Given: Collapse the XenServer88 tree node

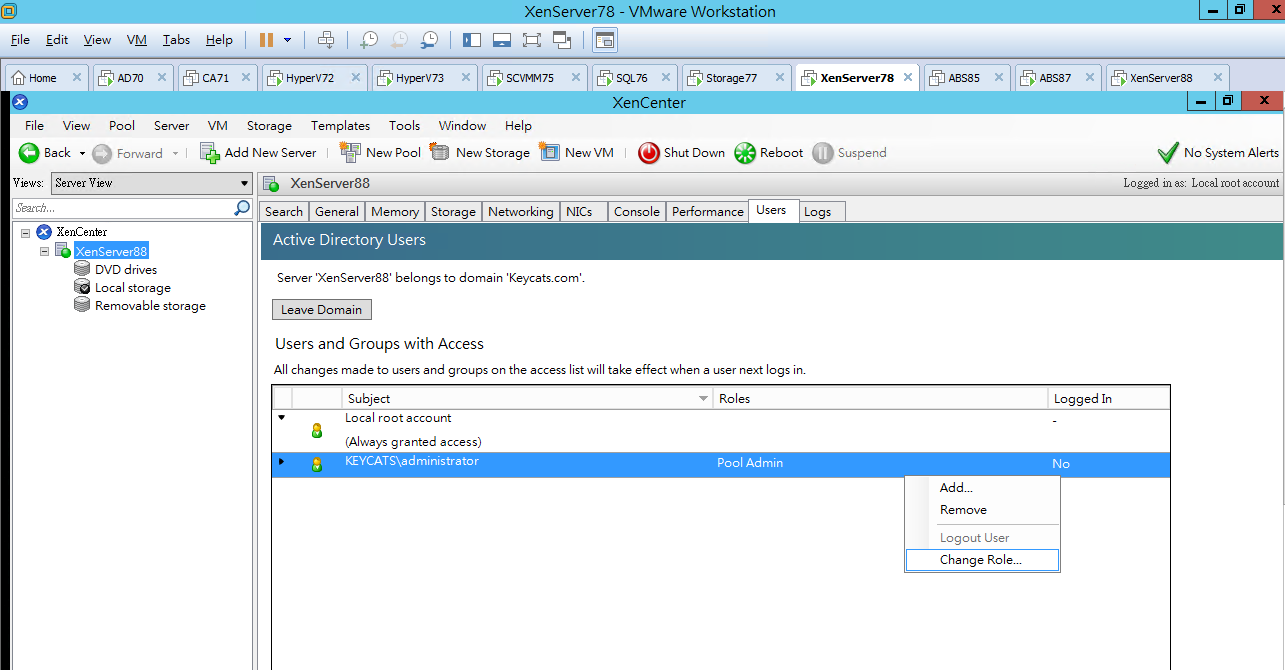Looking at the screenshot, I should tap(45, 251).
